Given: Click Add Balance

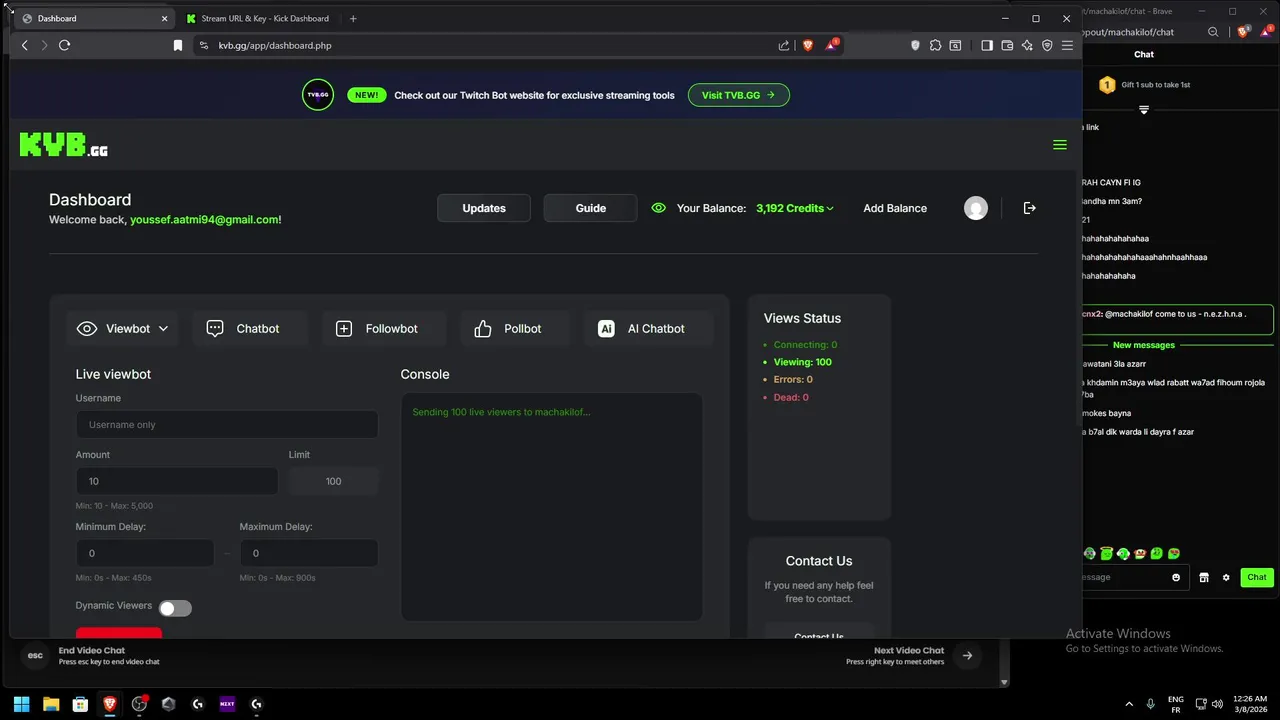Looking at the screenshot, I should click(x=895, y=208).
